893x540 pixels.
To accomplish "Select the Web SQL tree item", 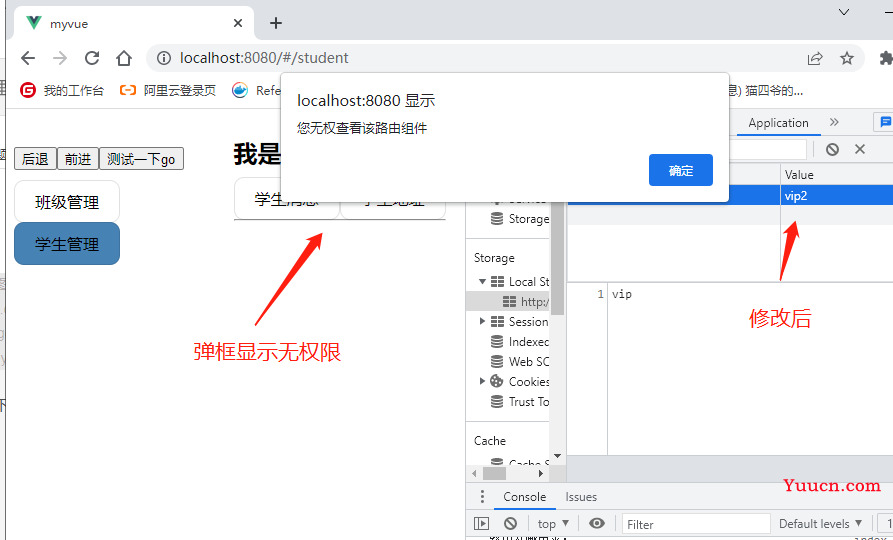I will click(520, 361).
